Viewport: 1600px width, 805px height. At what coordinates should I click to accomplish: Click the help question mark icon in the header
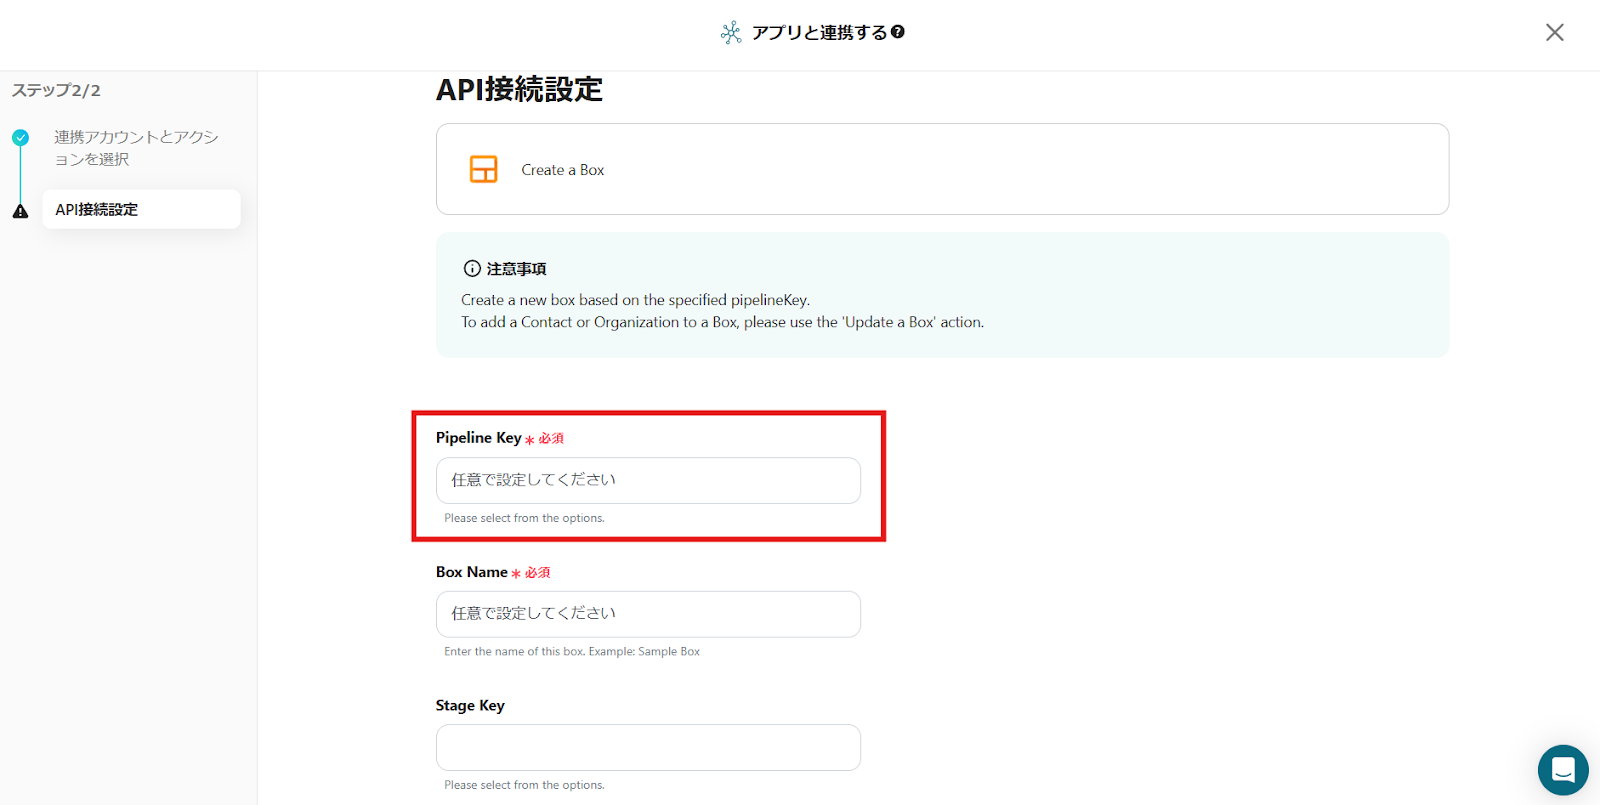[898, 32]
